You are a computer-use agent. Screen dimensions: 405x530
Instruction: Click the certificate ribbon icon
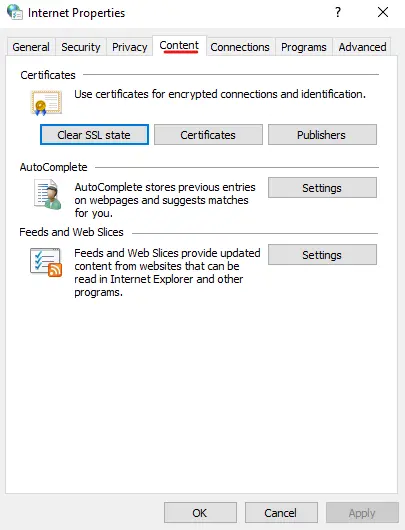click(47, 103)
